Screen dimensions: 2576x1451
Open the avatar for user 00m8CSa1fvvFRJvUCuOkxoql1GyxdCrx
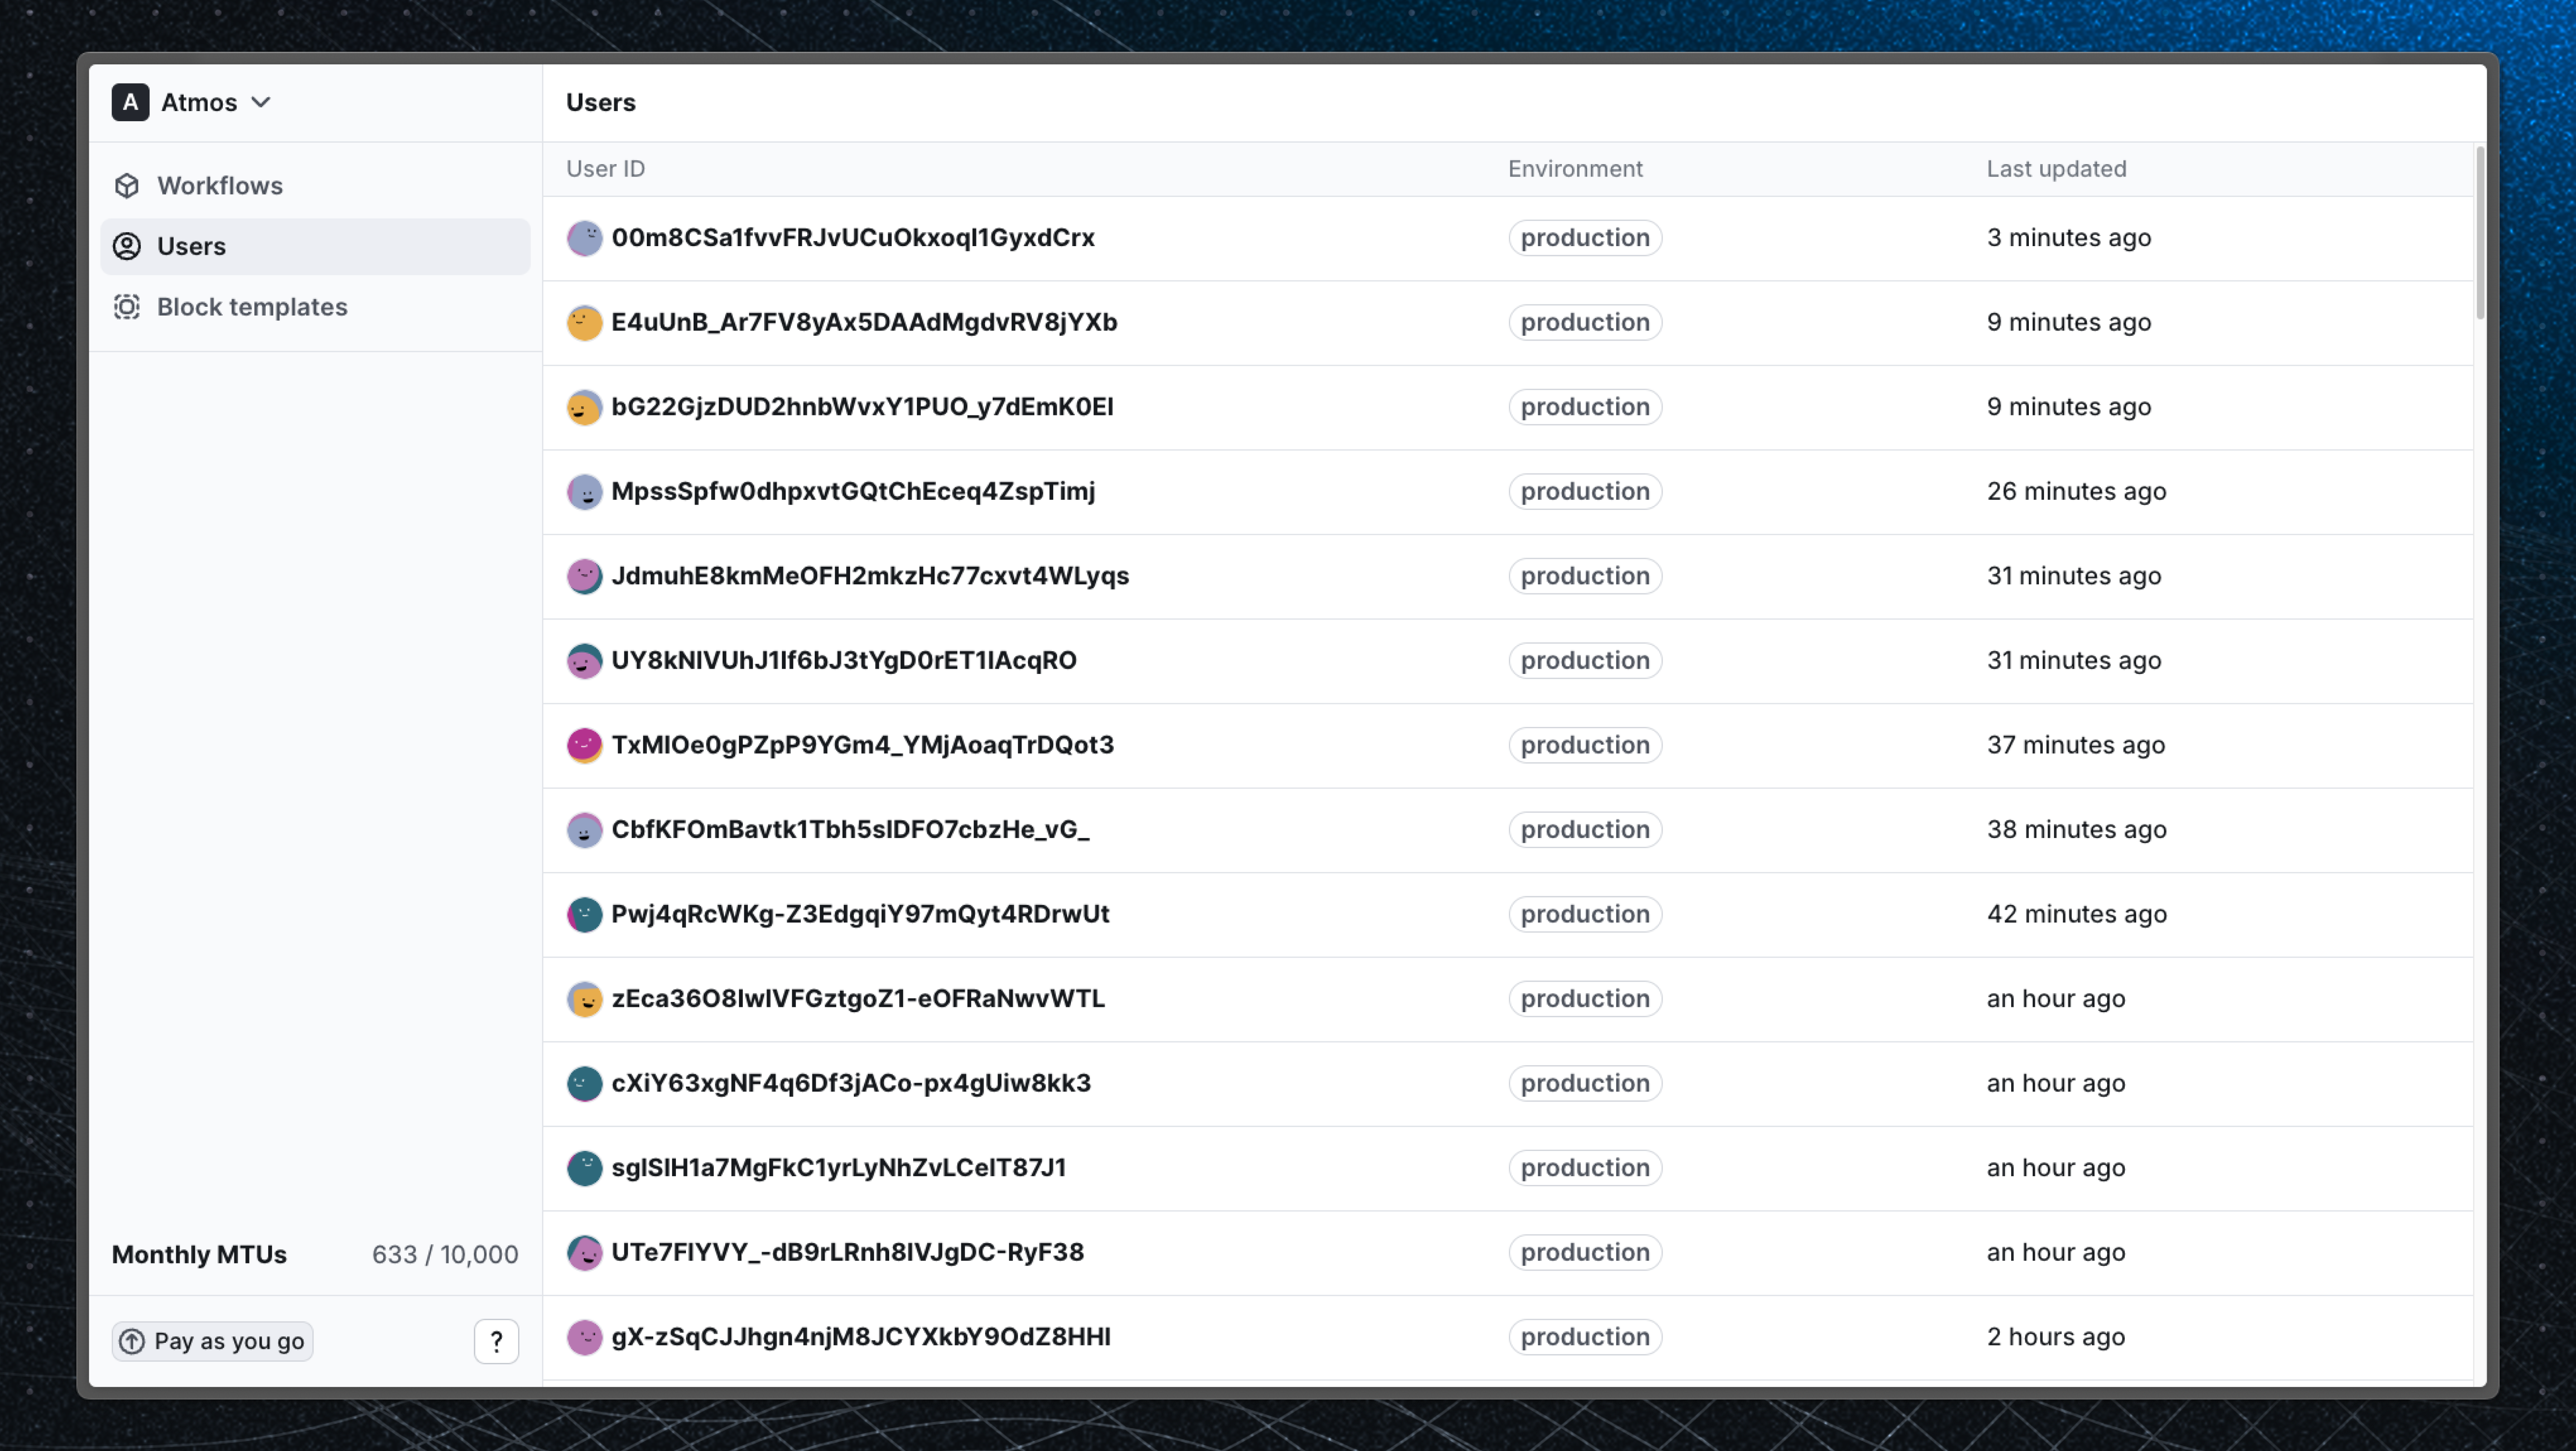(x=585, y=238)
